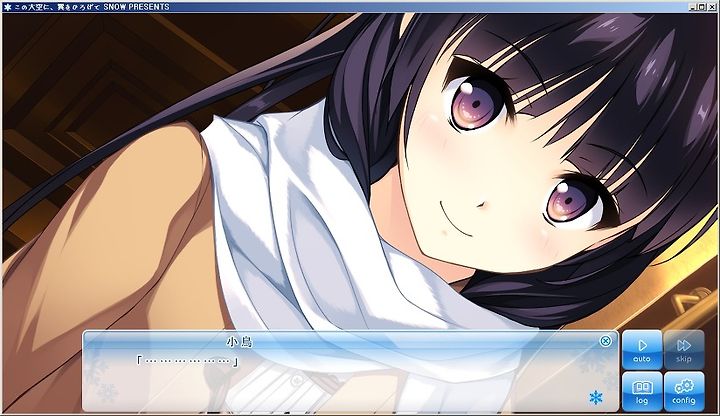Minimize the game window
Image resolution: width=720 pixels, height=416 pixels.
(692, 7)
